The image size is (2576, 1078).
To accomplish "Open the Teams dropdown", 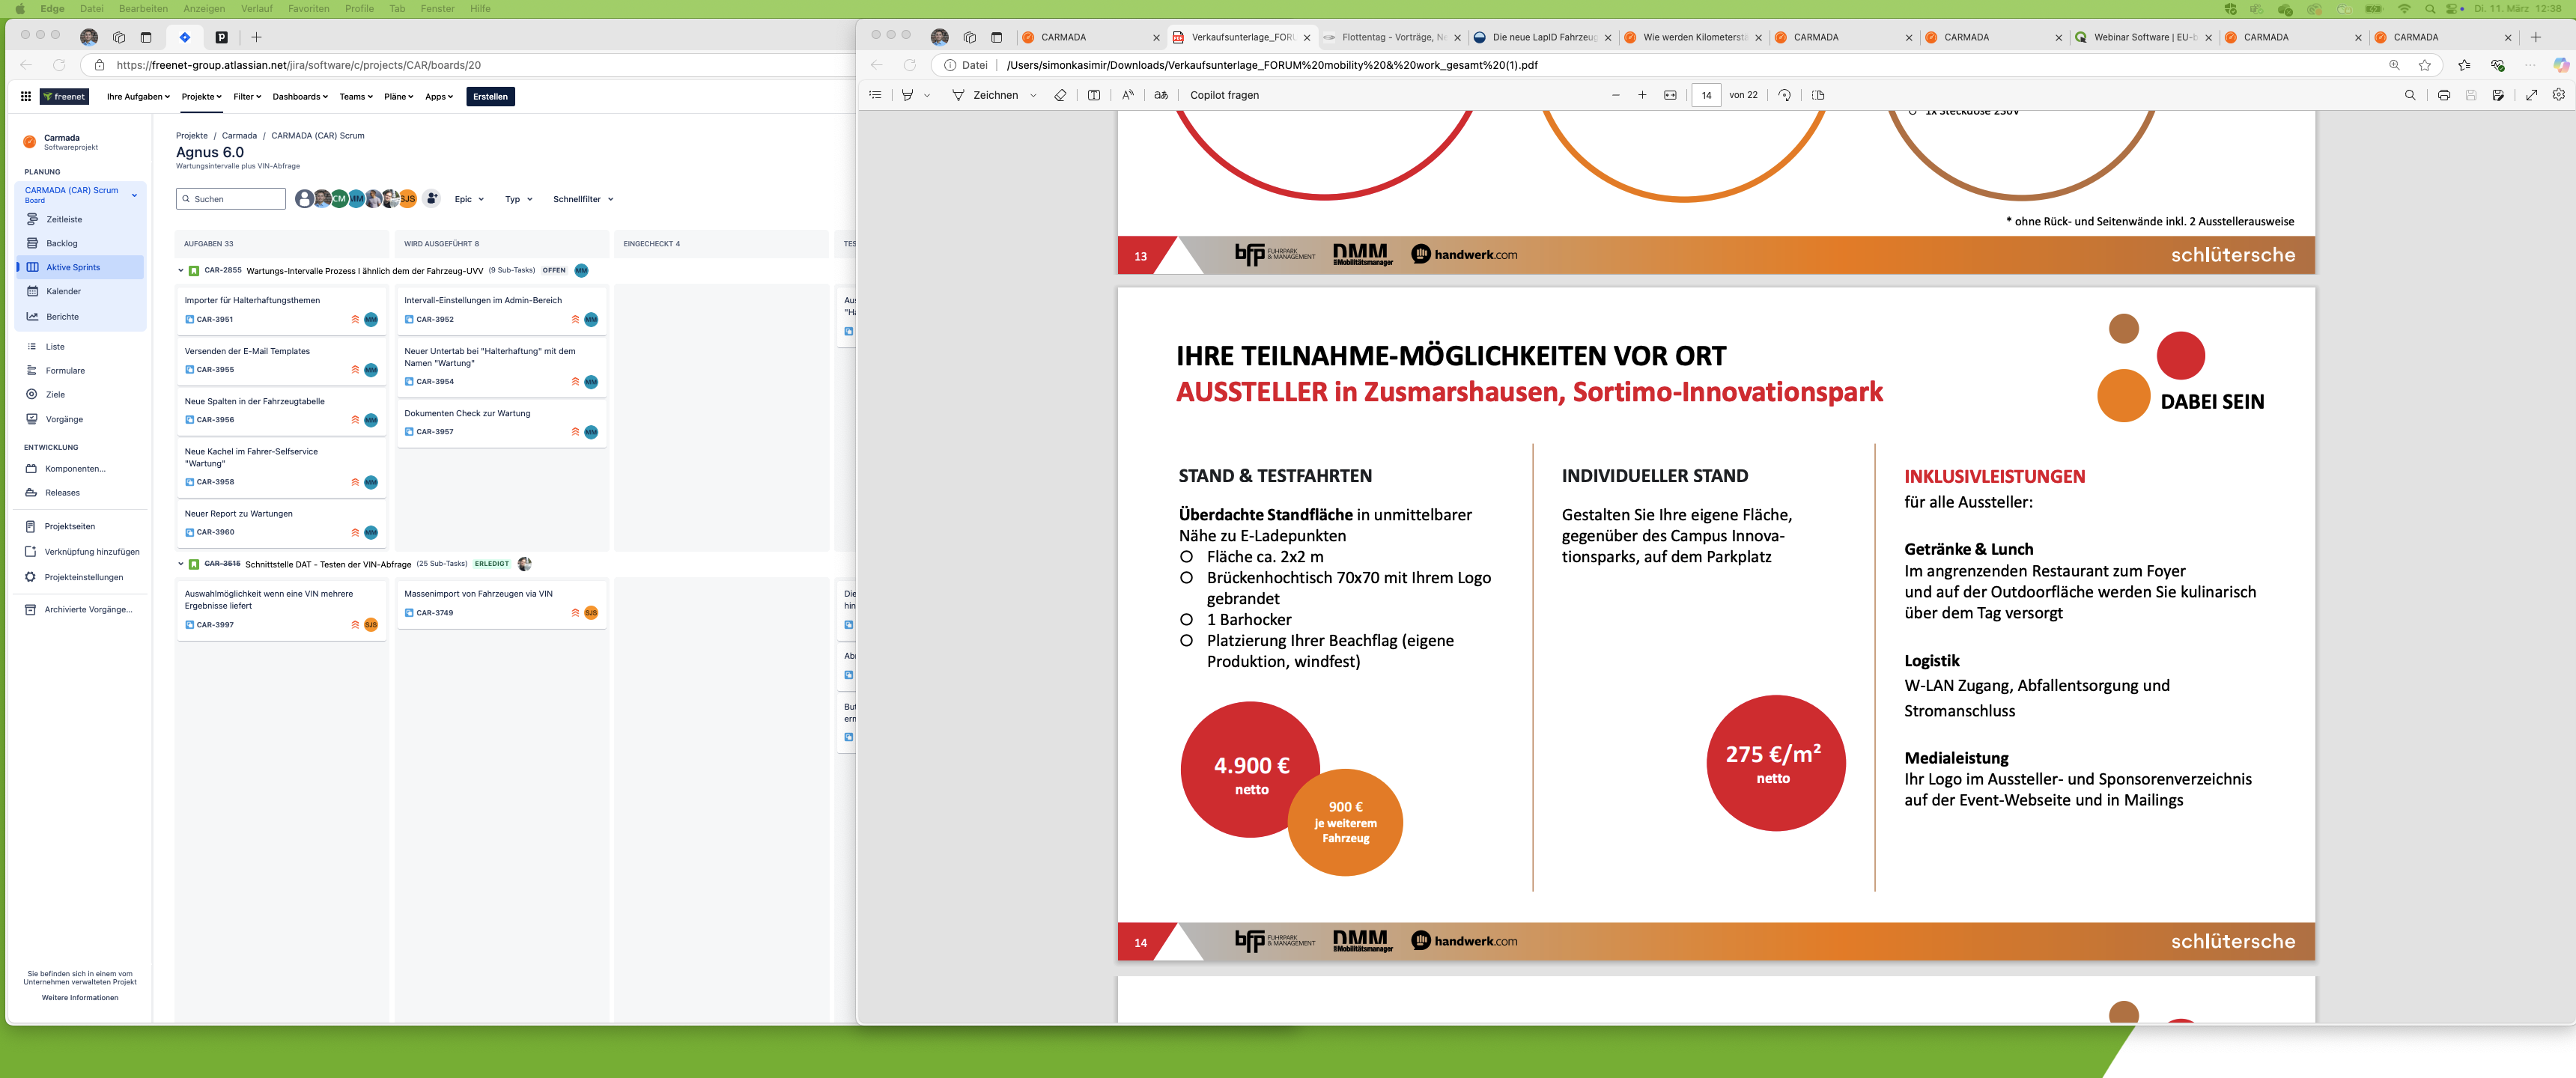I will 356,97.
